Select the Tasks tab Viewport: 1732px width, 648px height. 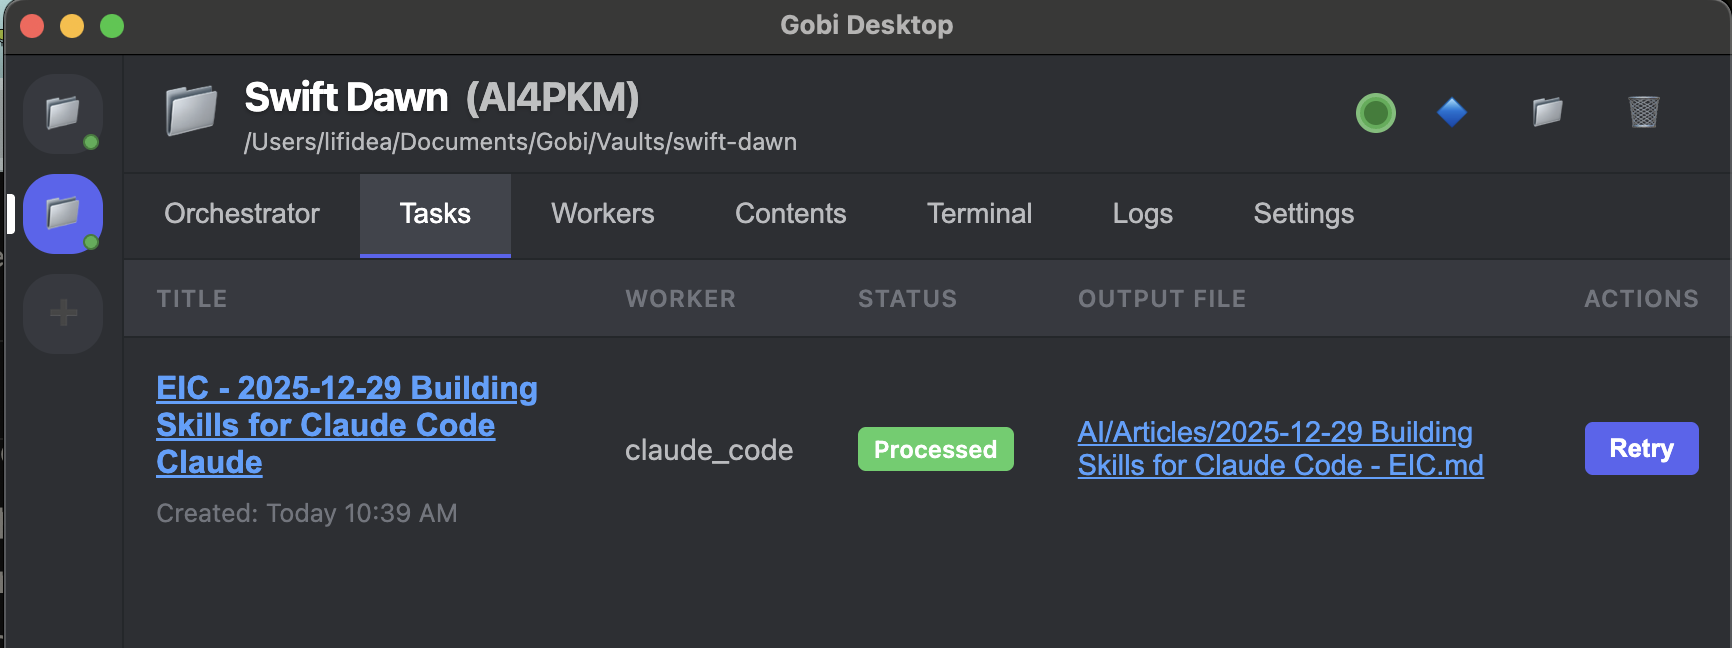pyautogui.click(x=435, y=214)
